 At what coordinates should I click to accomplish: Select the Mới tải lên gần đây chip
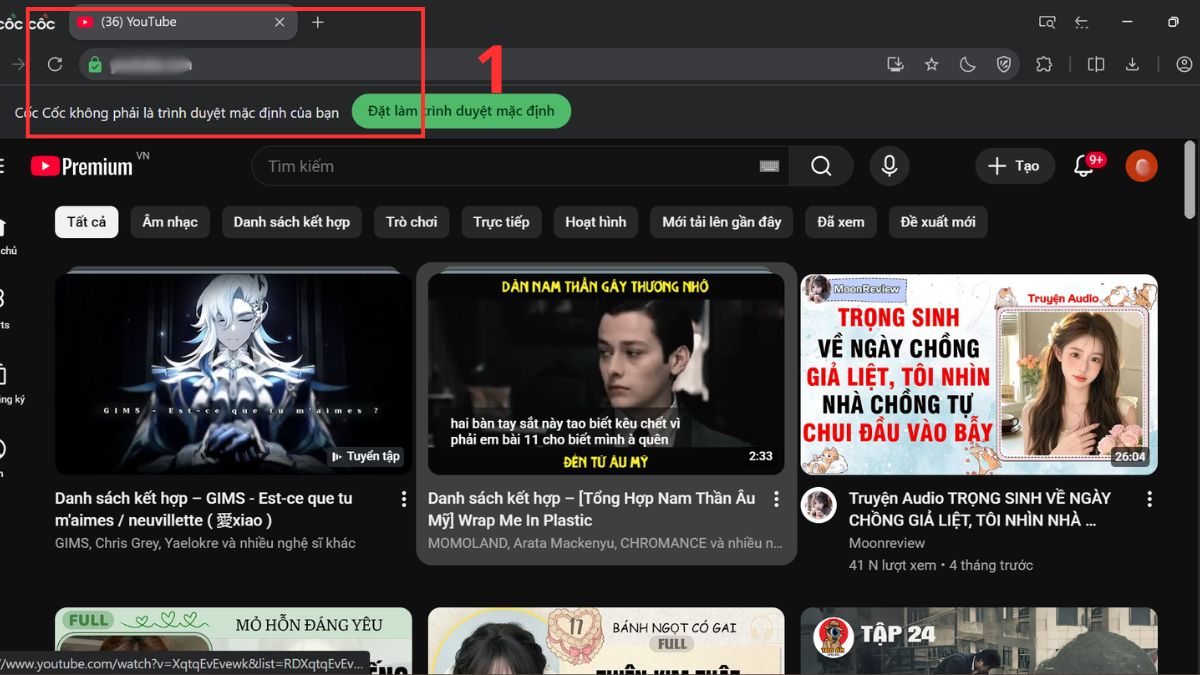722,222
